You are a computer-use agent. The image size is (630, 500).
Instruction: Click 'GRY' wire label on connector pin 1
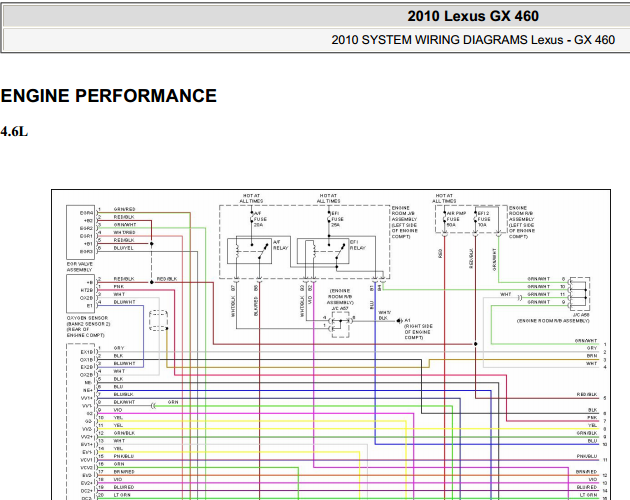(119, 348)
